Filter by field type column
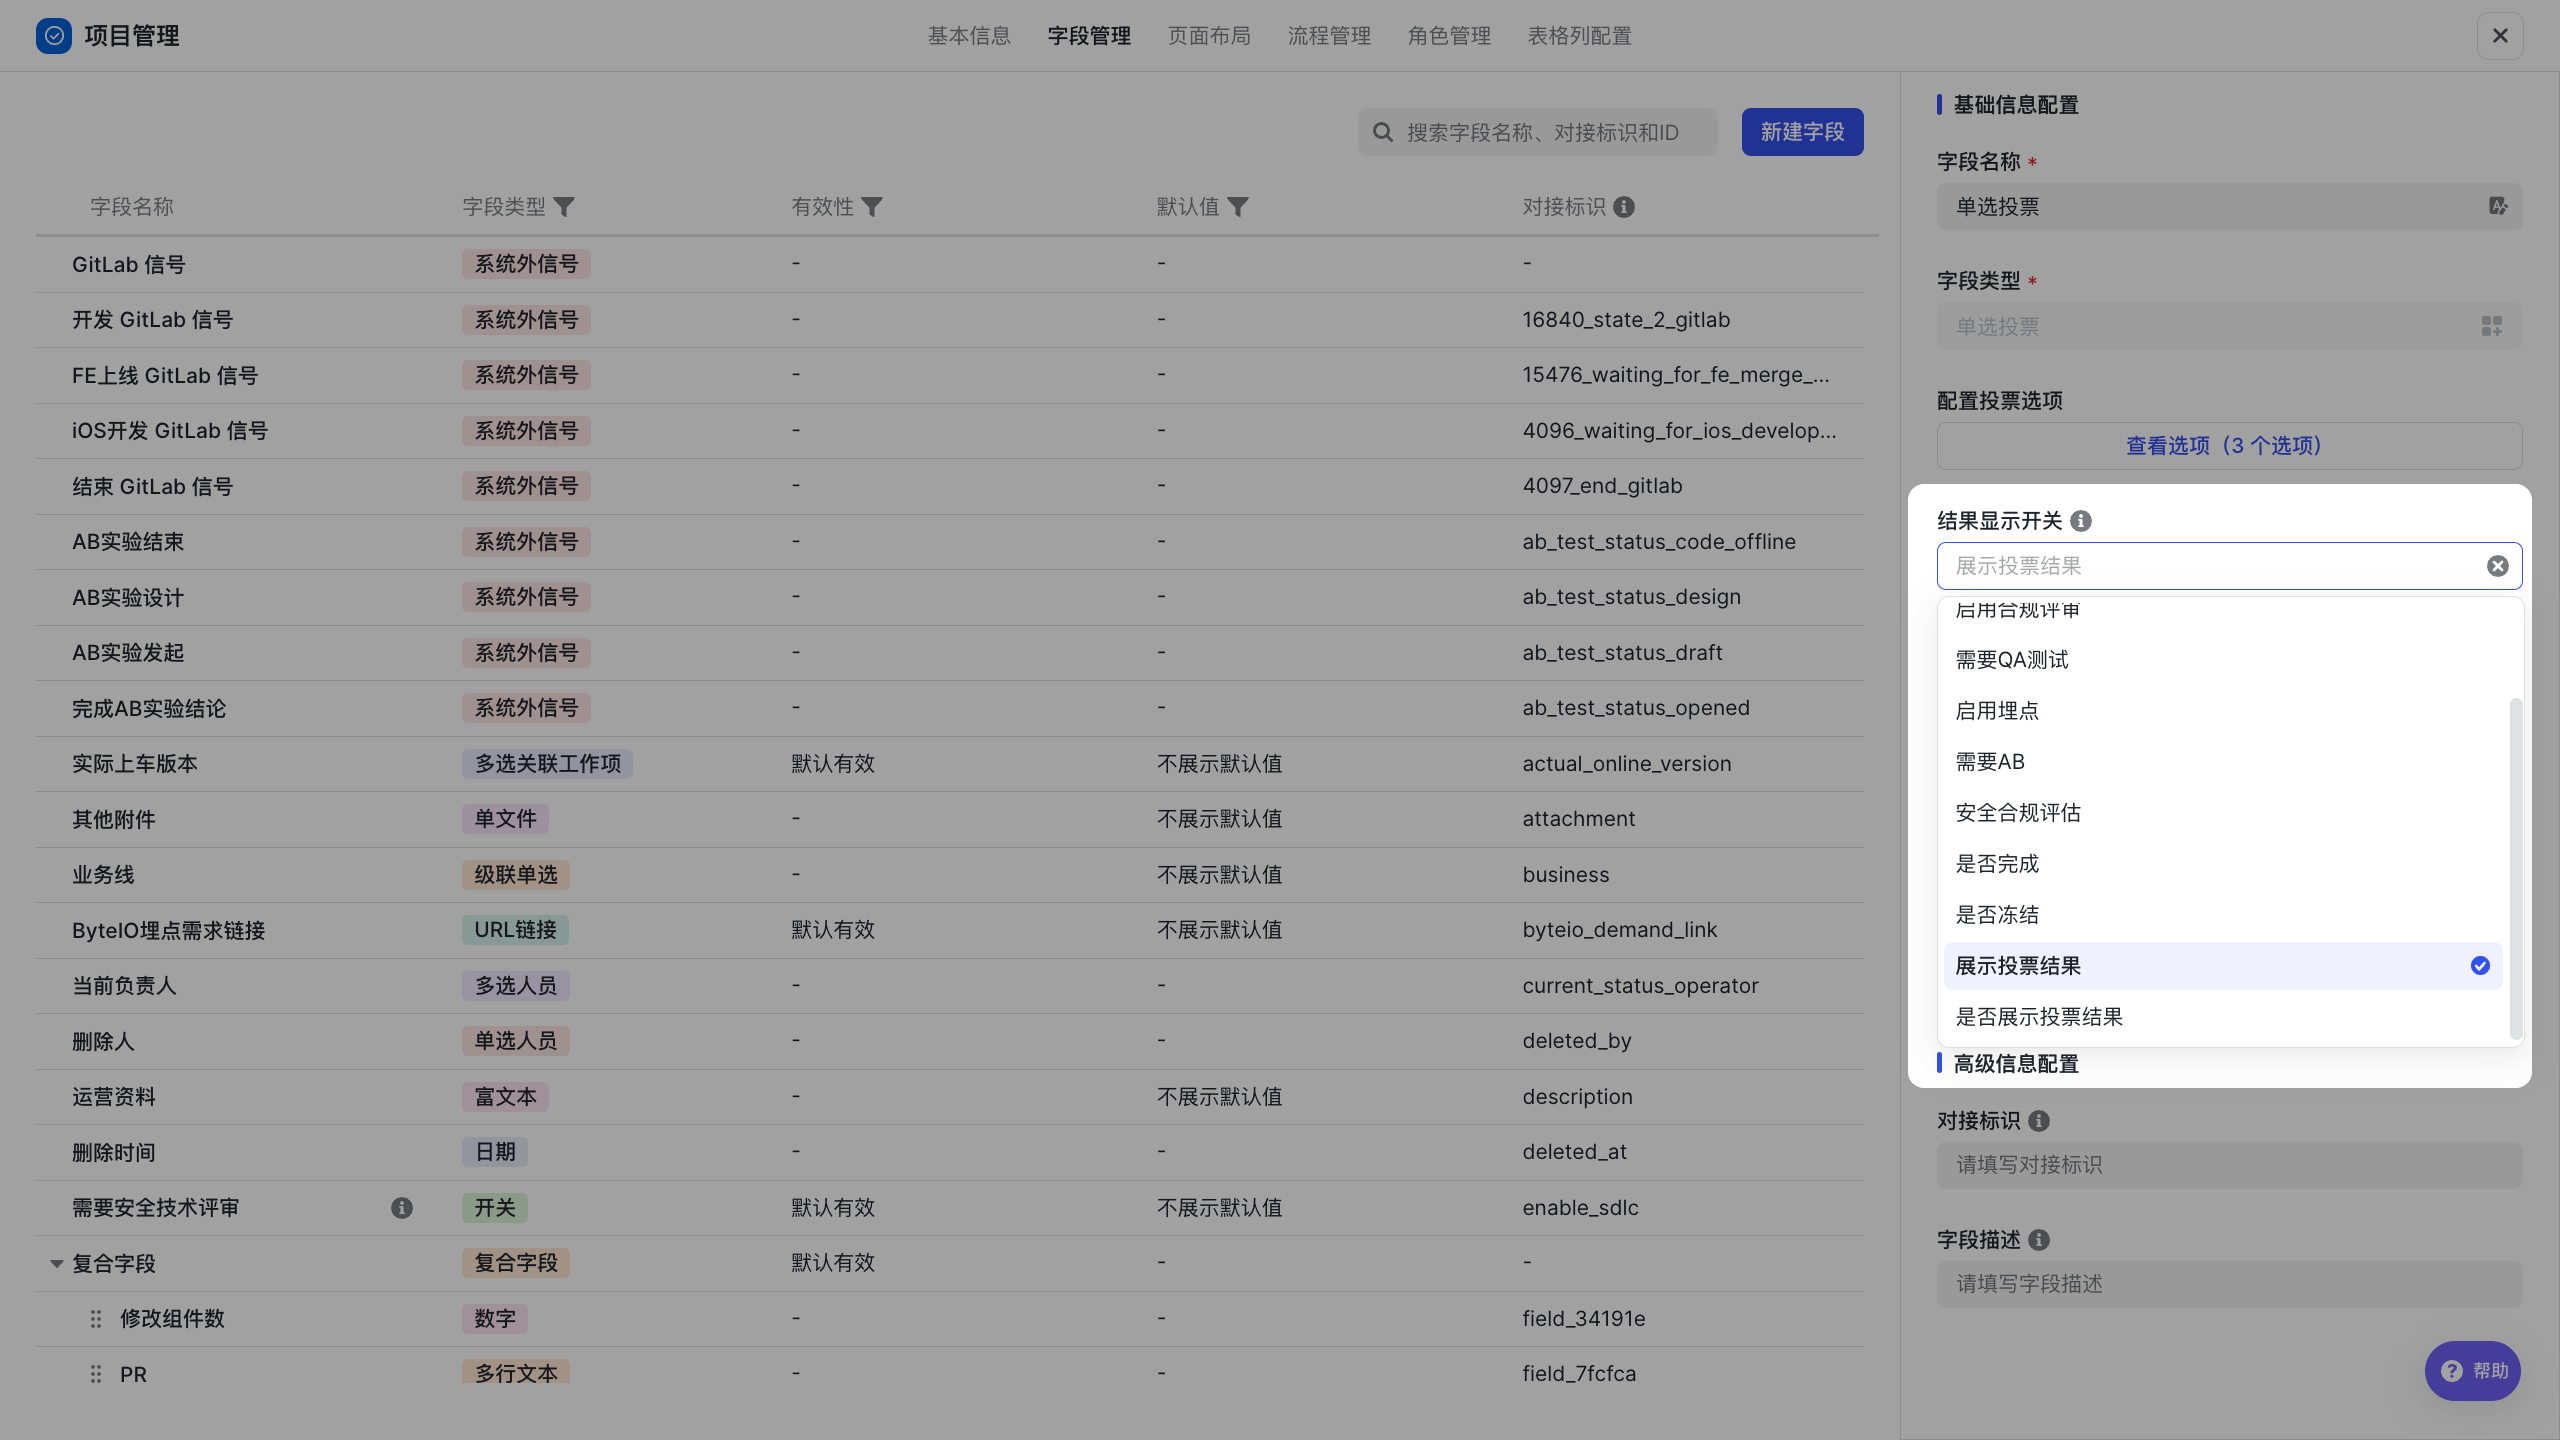This screenshot has height=1440, width=2560. click(564, 207)
